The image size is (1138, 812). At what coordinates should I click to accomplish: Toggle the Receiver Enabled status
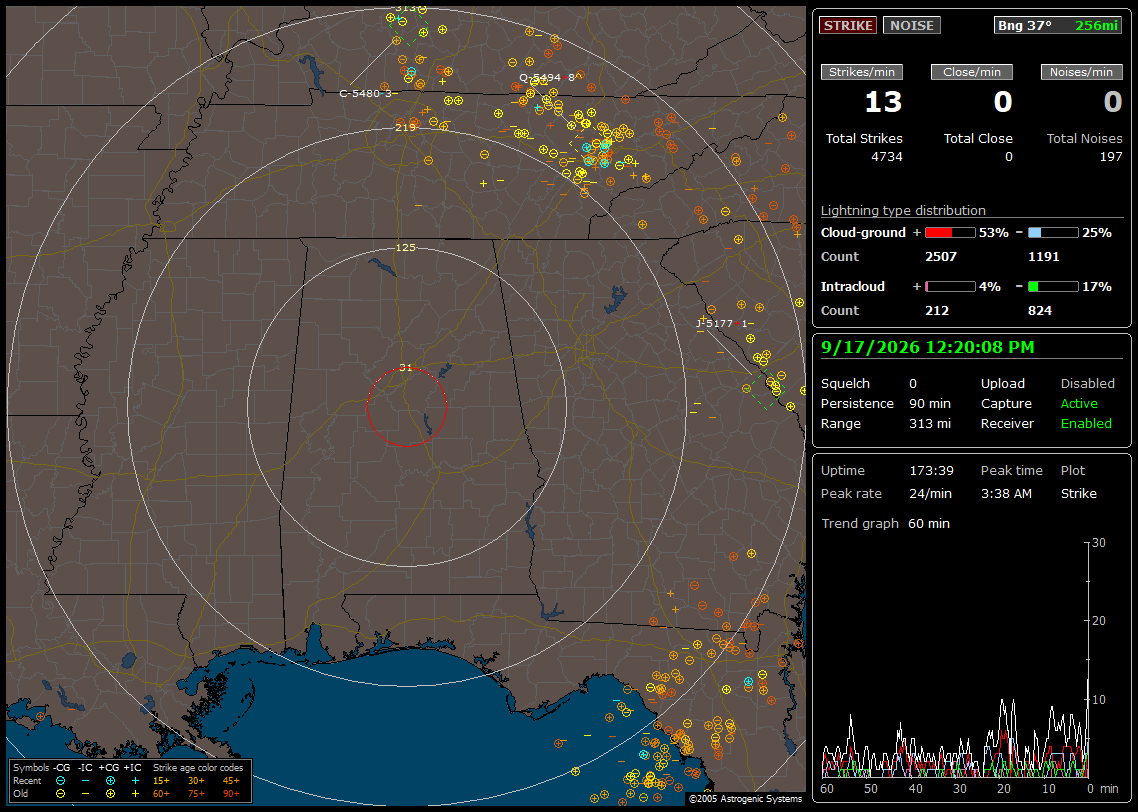point(1086,423)
